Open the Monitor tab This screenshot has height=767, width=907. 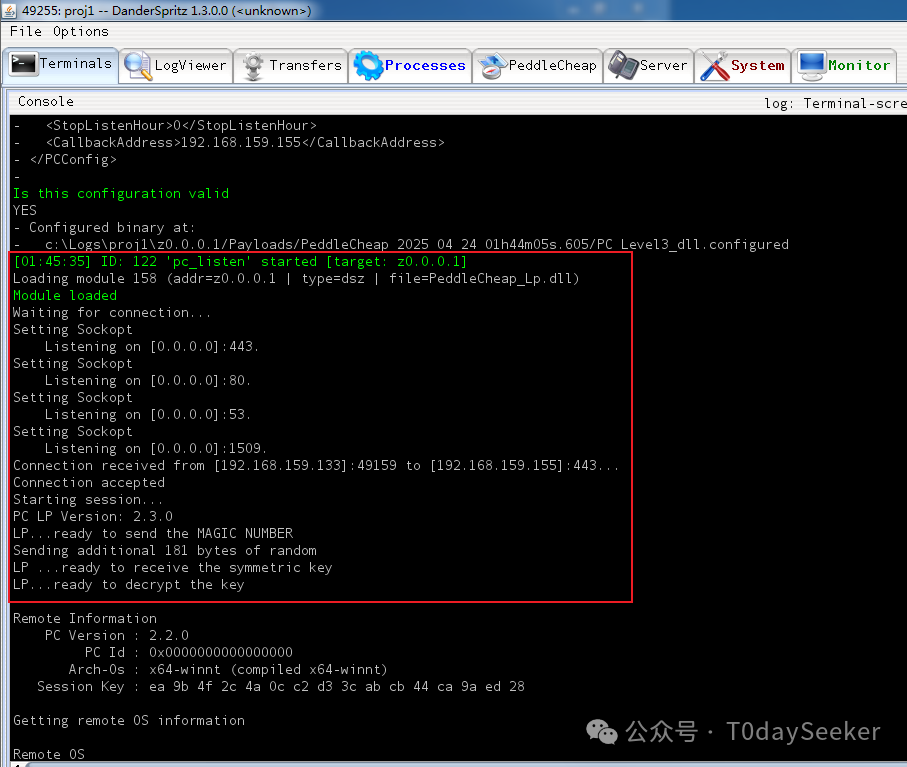[x=844, y=65]
